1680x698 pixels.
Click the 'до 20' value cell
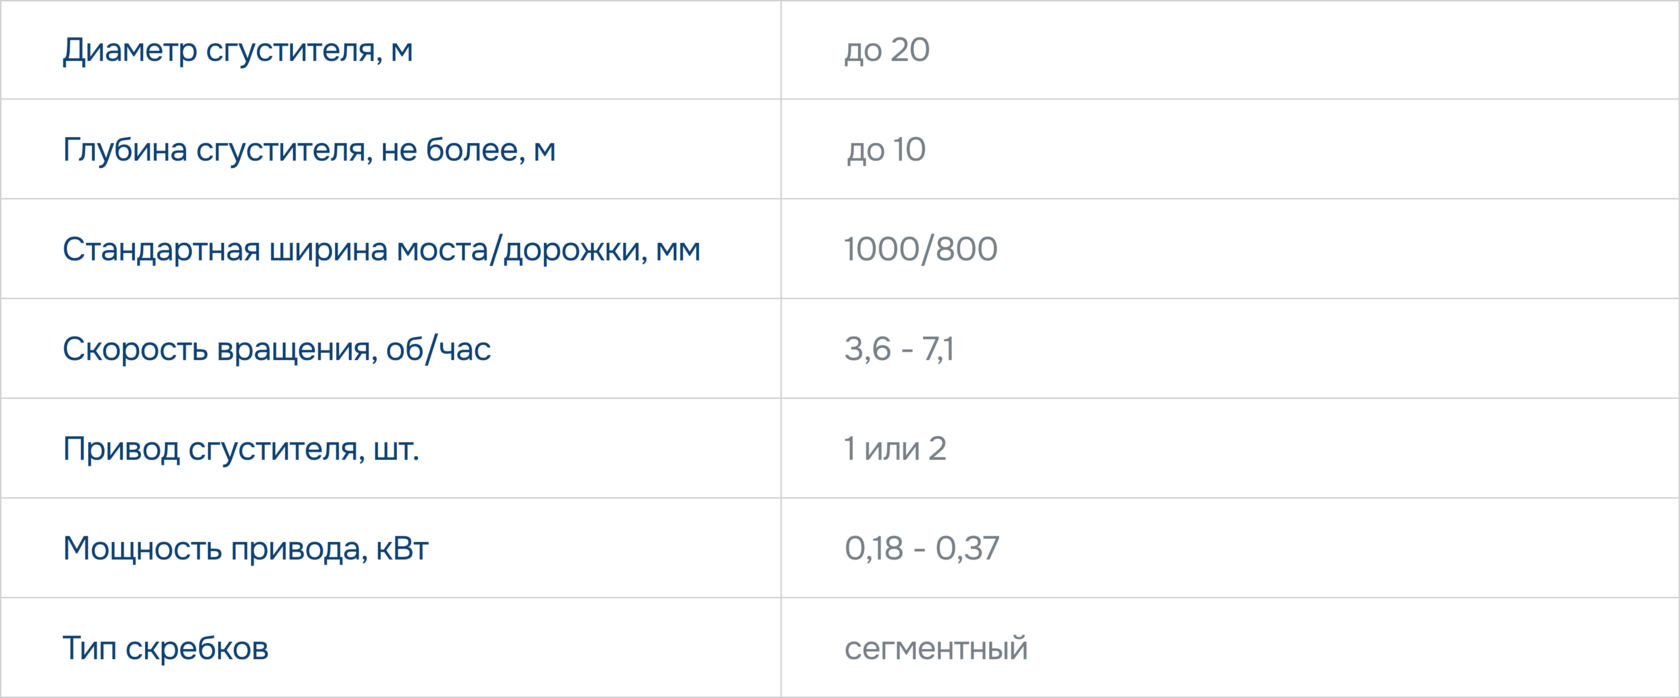pos(886,50)
